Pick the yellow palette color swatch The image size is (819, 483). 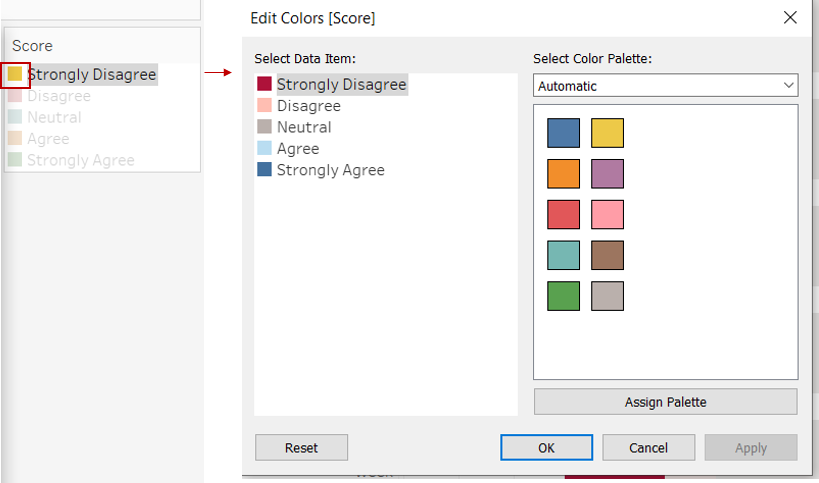coord(607,133)
